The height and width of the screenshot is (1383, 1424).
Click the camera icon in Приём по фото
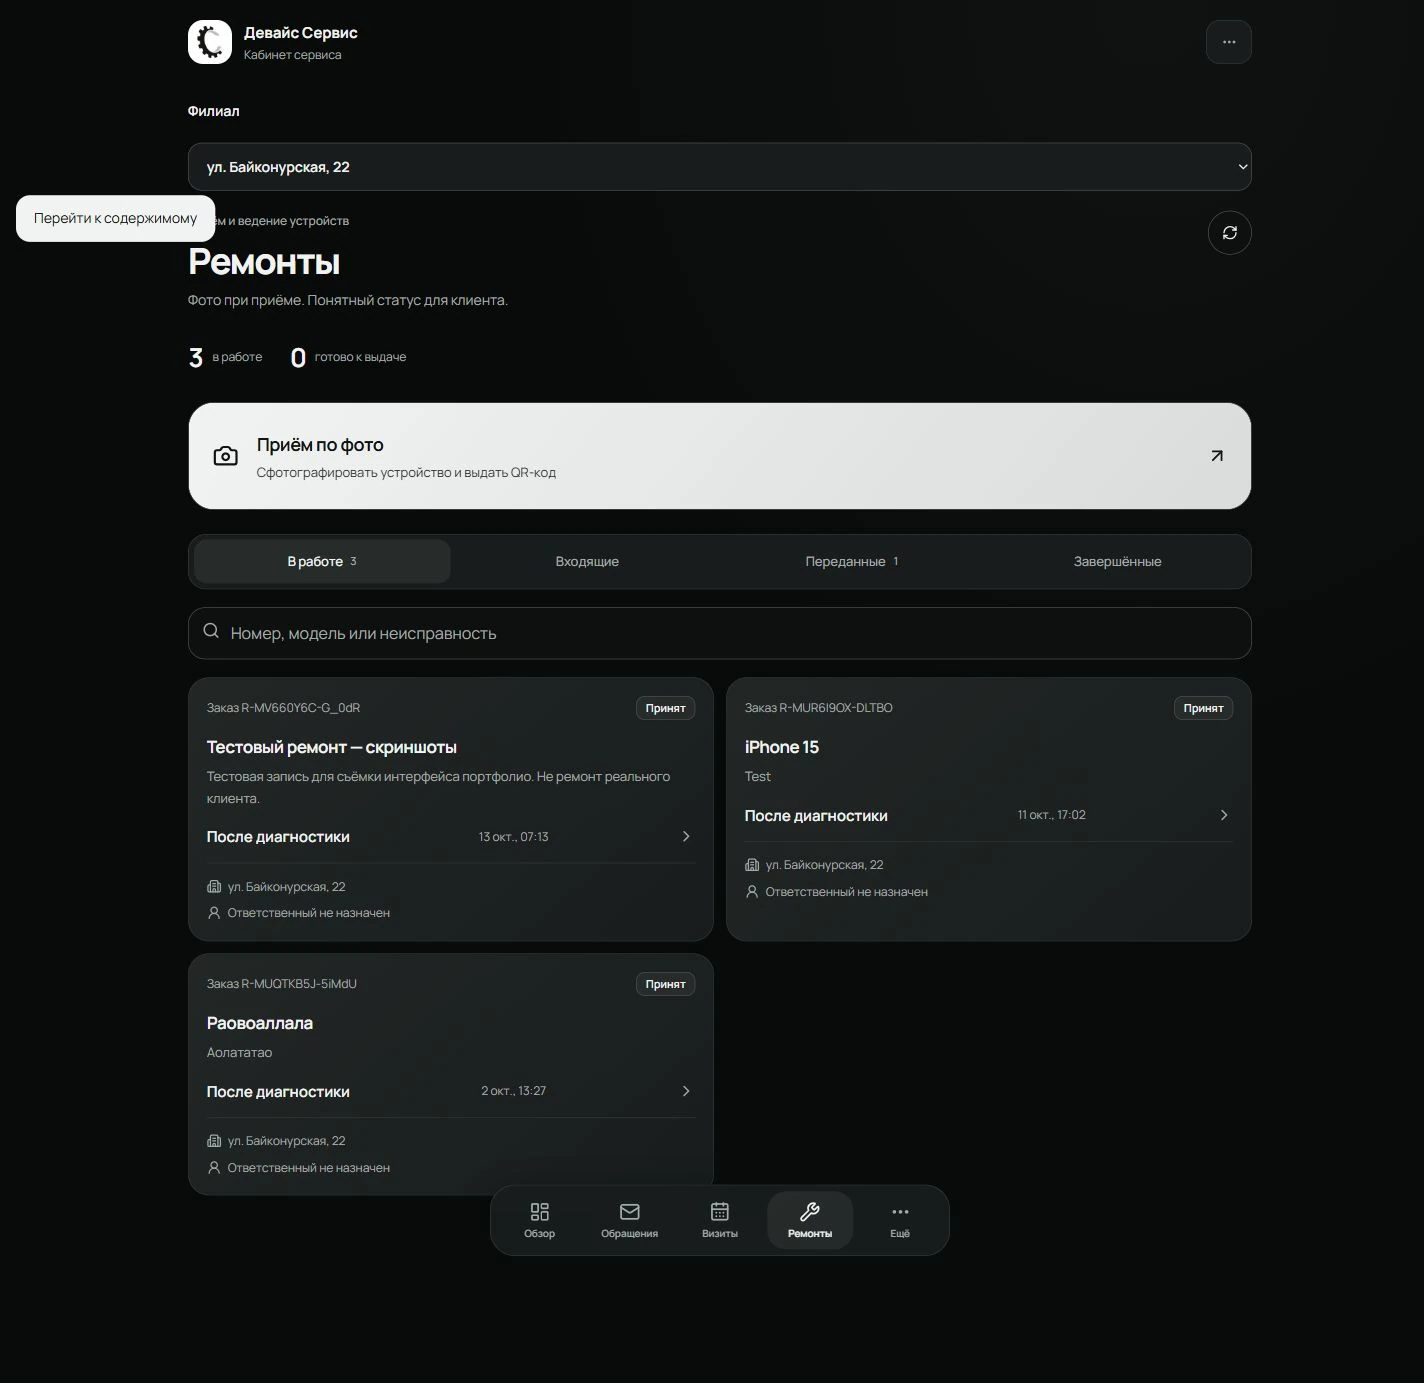226,456
